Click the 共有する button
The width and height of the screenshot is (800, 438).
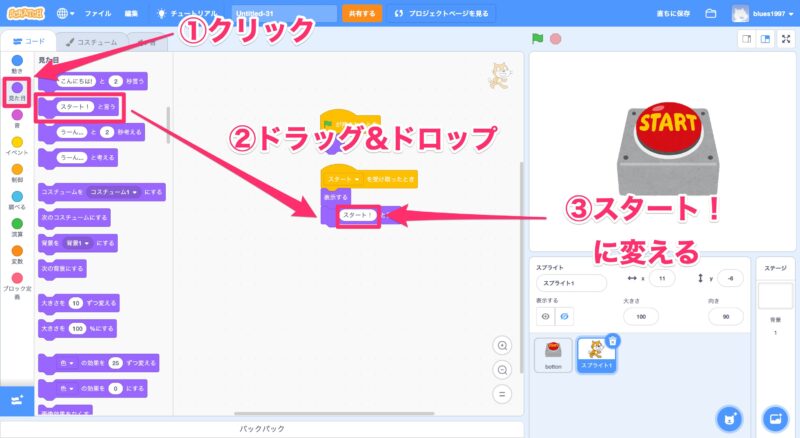(x=361, y=14)
